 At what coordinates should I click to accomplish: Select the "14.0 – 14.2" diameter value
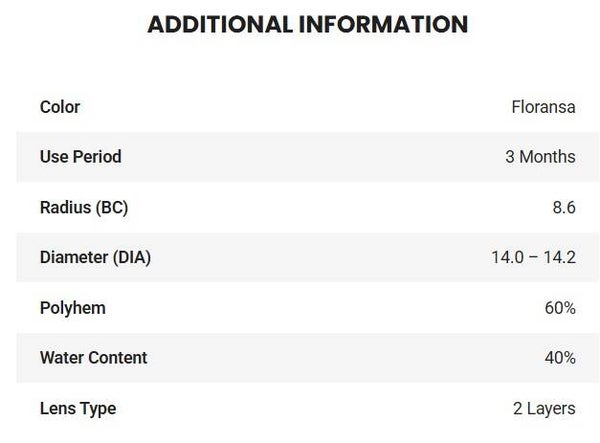[533, 258]
